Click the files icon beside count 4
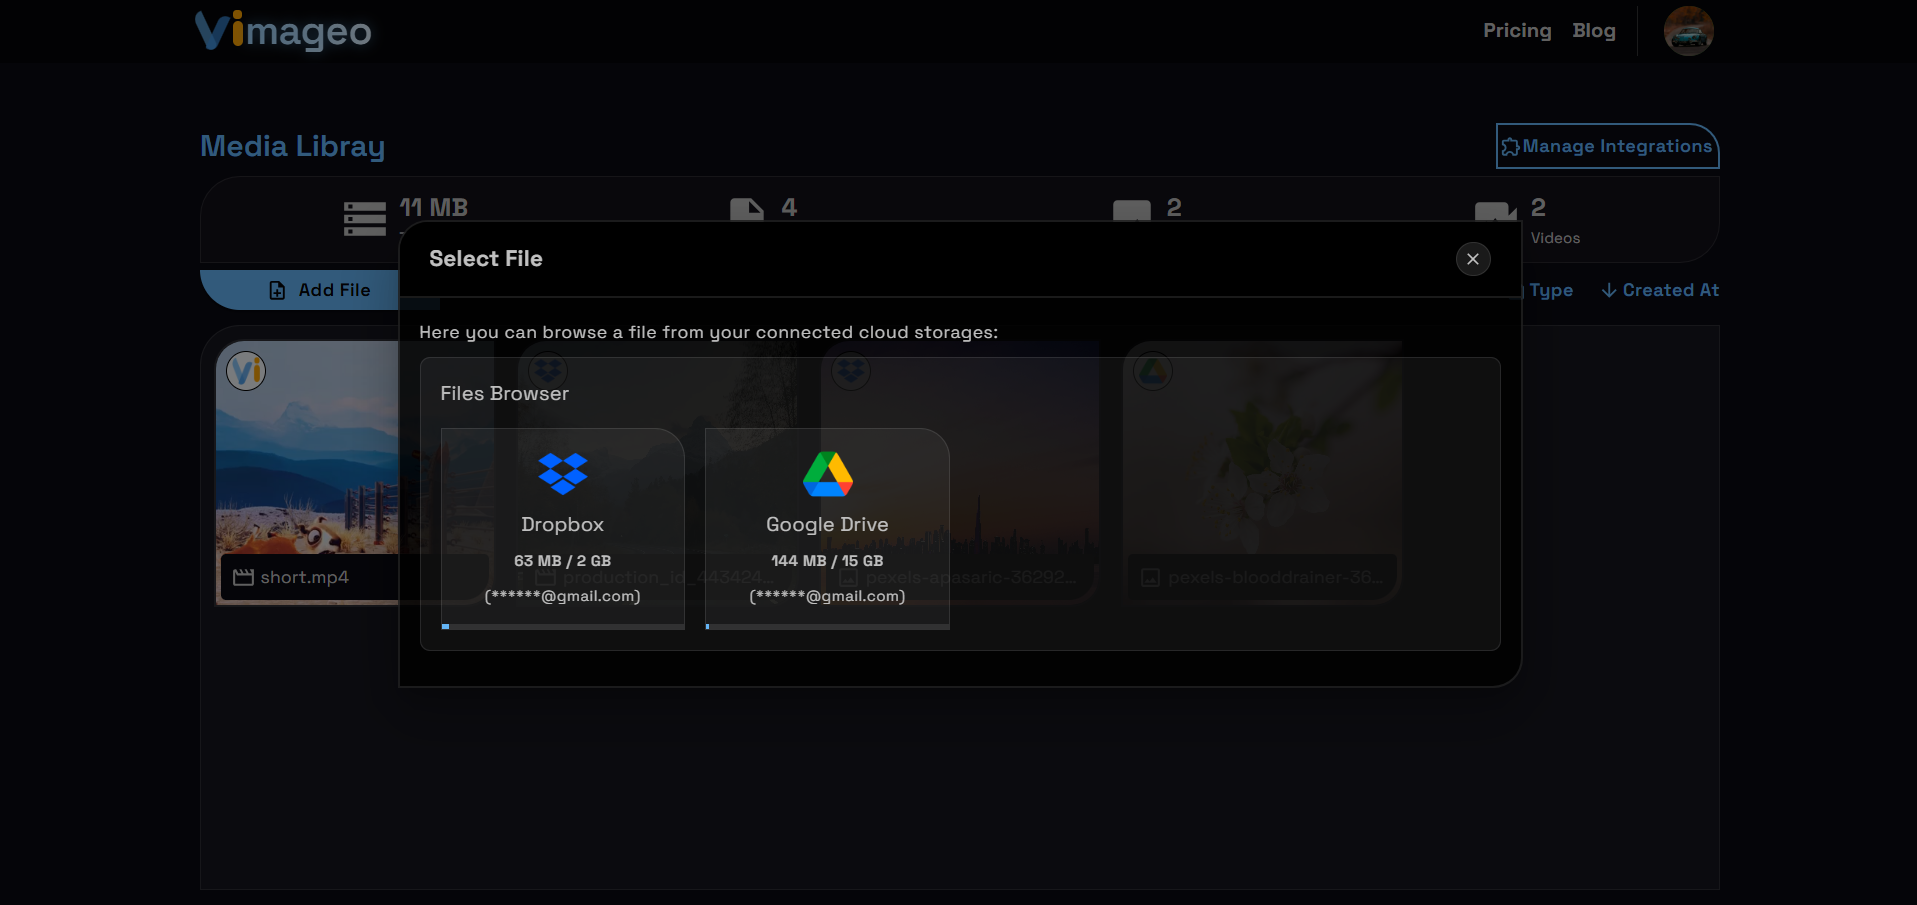1917x905 pixels. (746, 209)
